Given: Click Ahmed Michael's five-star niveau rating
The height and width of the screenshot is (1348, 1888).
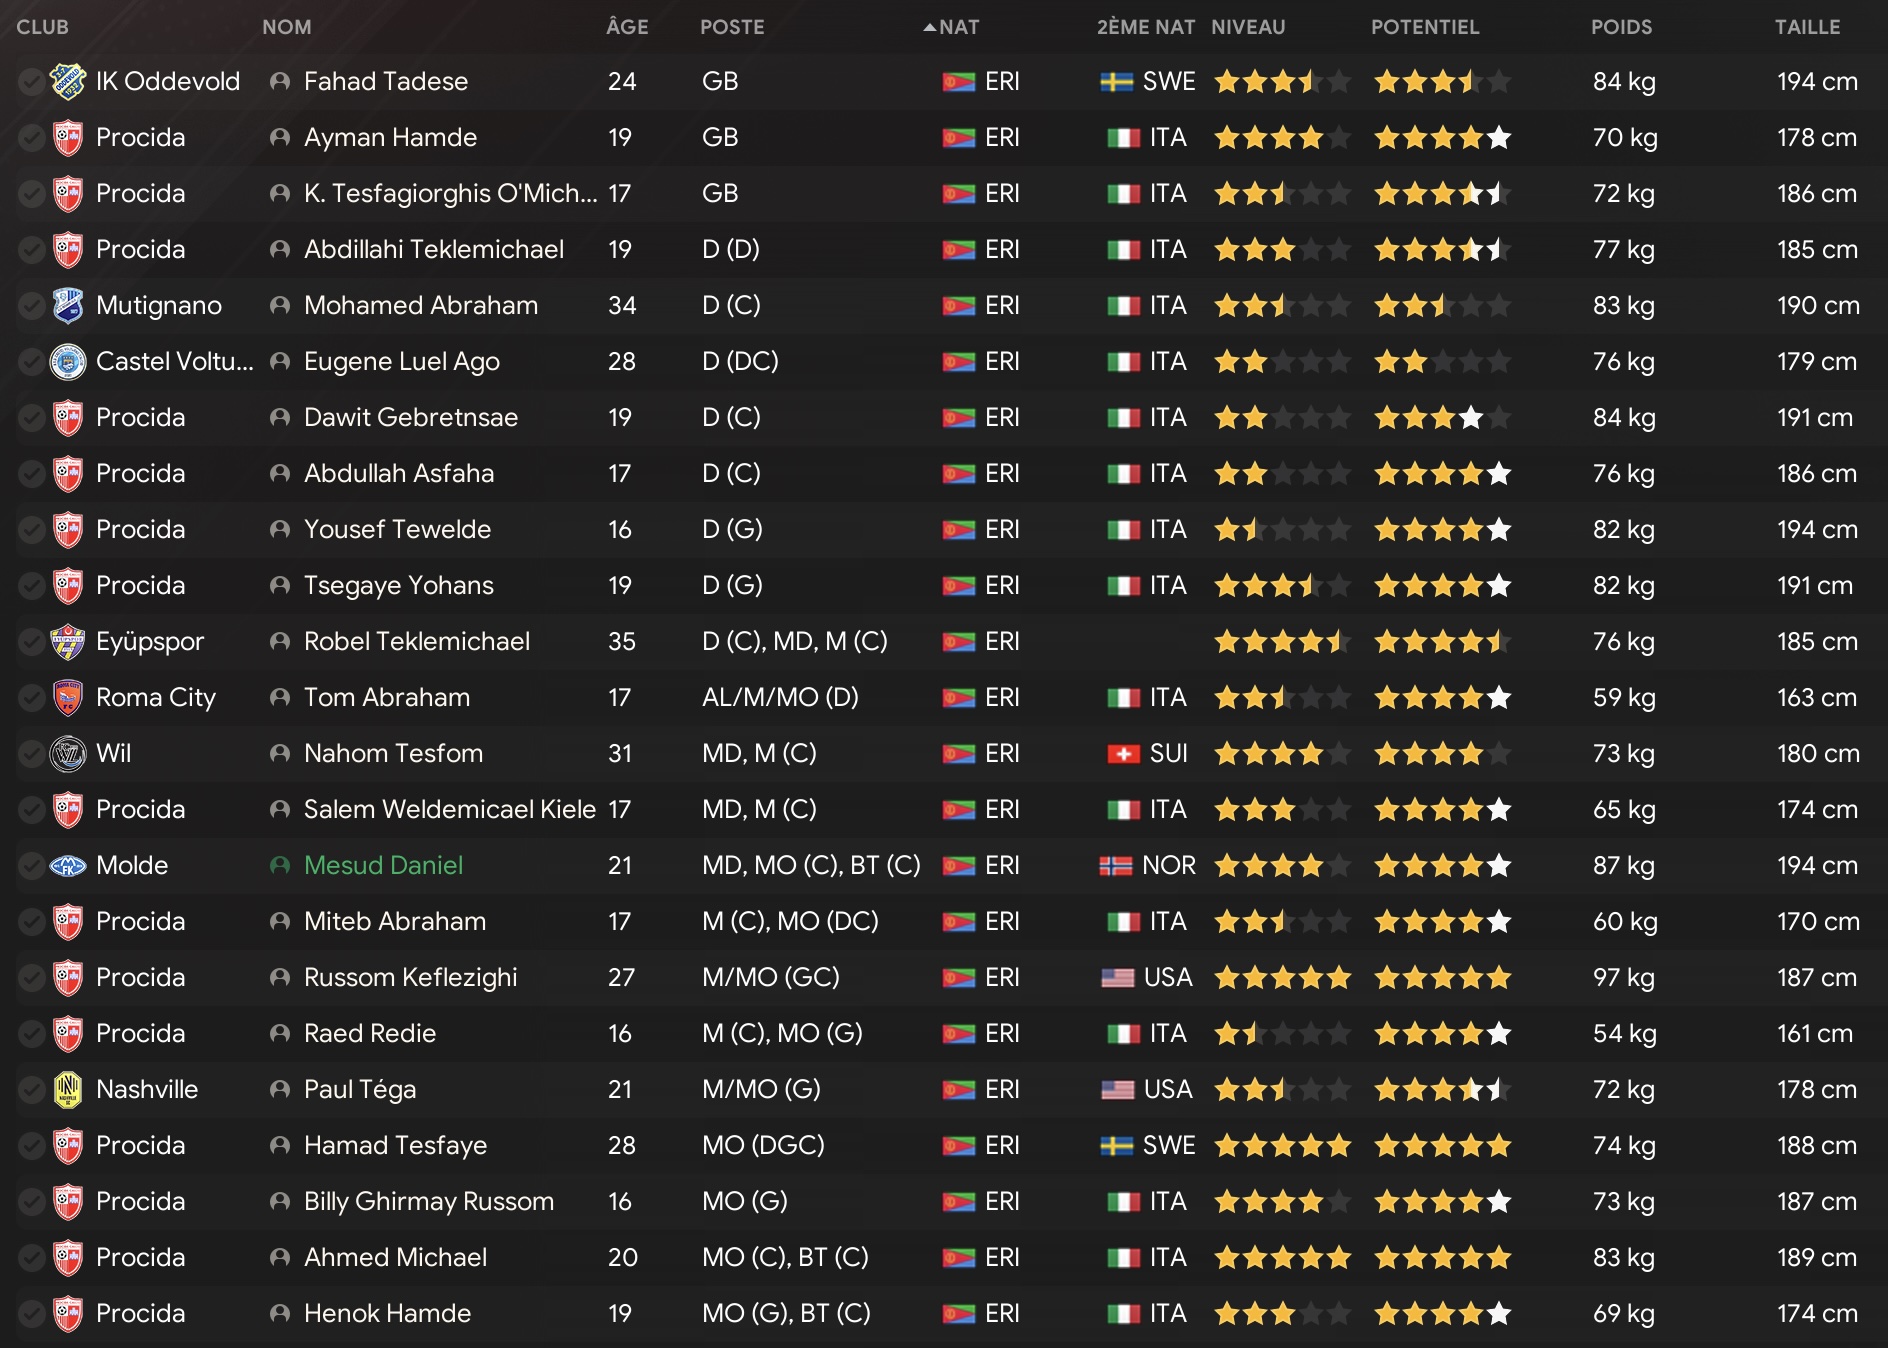Looking at the screenshot, I should [1282, 1258].
